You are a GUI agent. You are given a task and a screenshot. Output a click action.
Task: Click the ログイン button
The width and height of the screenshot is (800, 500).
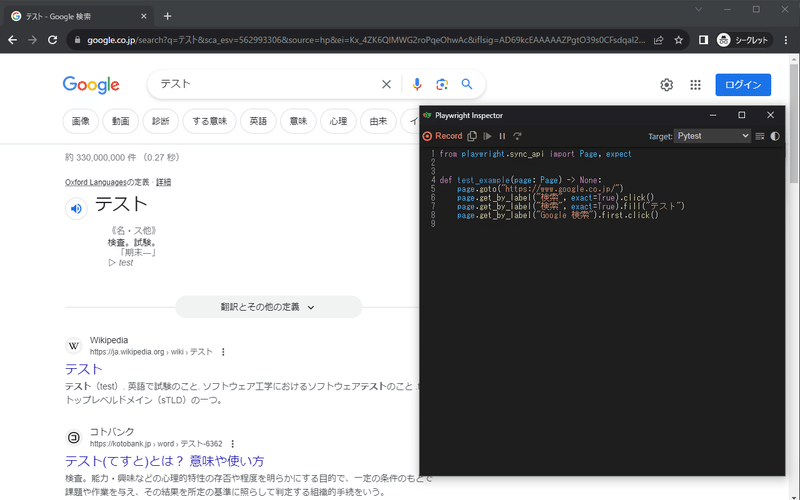[743, 85]
